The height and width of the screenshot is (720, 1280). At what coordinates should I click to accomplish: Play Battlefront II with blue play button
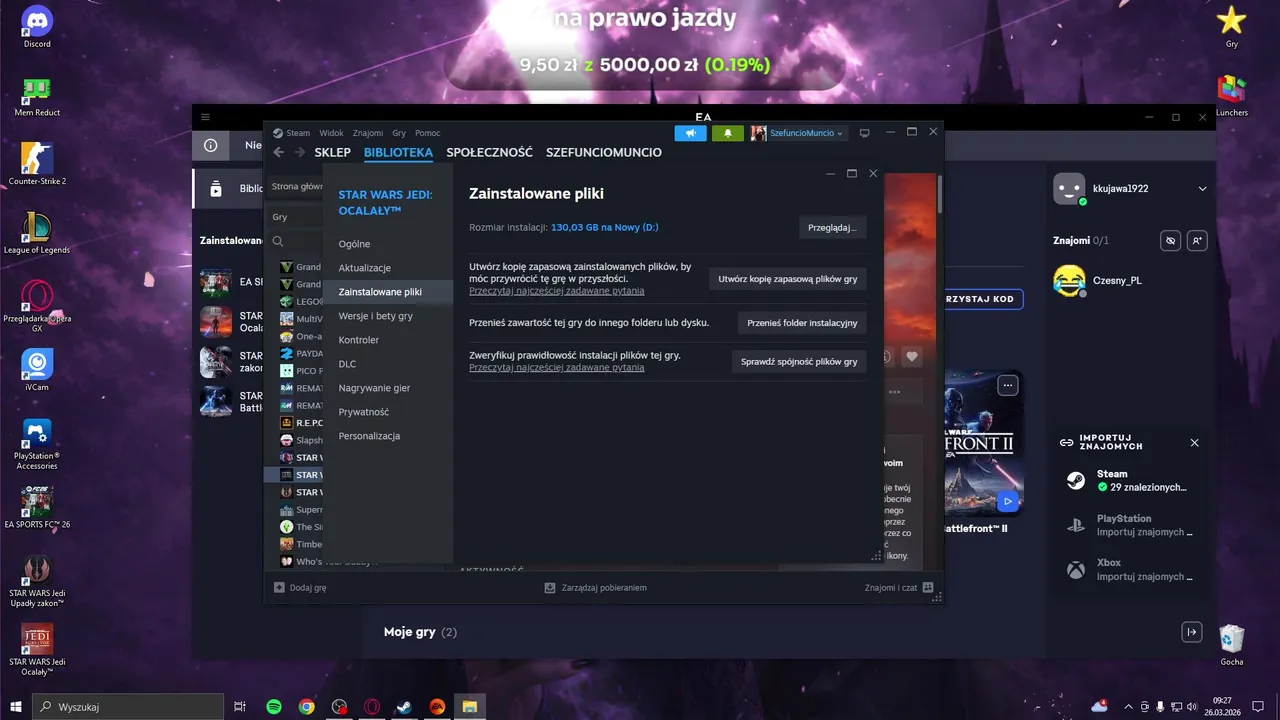click(x=1008, y=501)
